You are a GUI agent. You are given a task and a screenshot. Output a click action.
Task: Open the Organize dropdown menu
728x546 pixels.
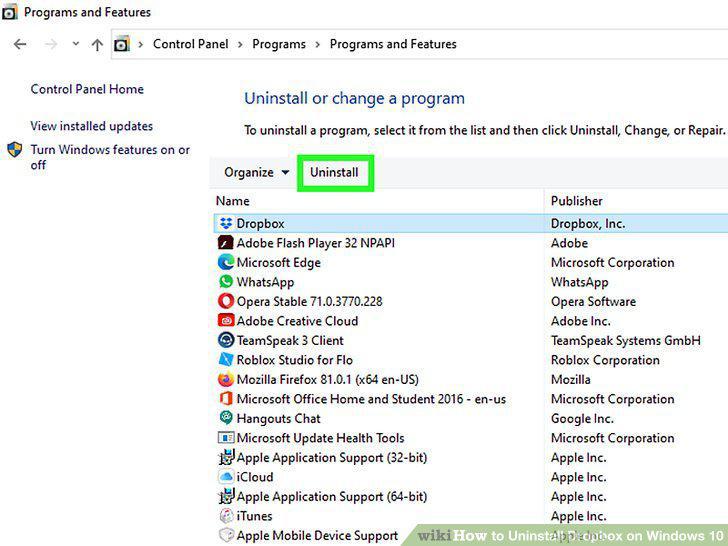[256, 172]
